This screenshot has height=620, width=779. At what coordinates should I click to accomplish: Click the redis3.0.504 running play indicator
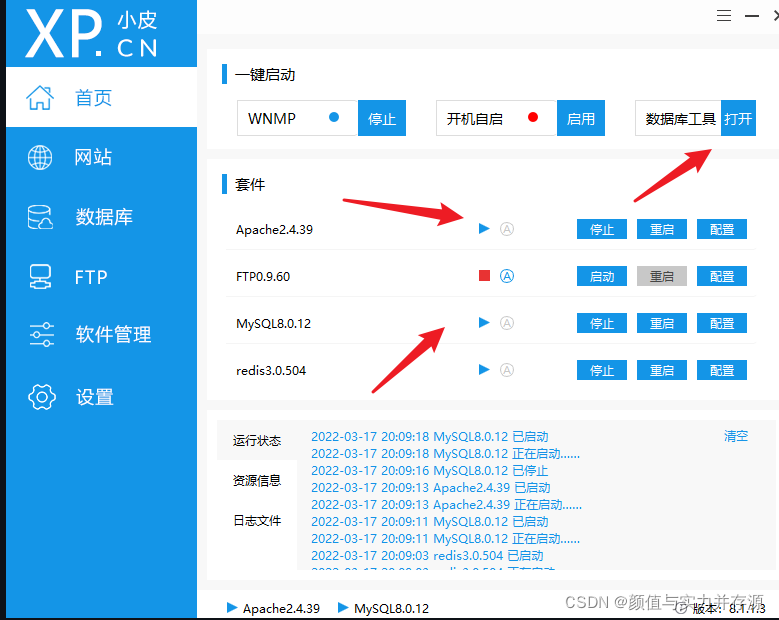(484, 370)
